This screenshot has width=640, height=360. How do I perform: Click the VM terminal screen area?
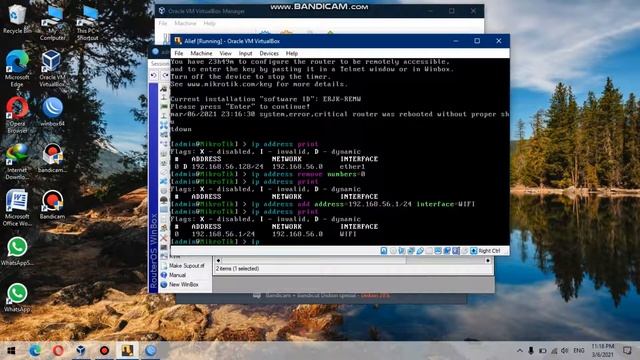tap(340, 152)
